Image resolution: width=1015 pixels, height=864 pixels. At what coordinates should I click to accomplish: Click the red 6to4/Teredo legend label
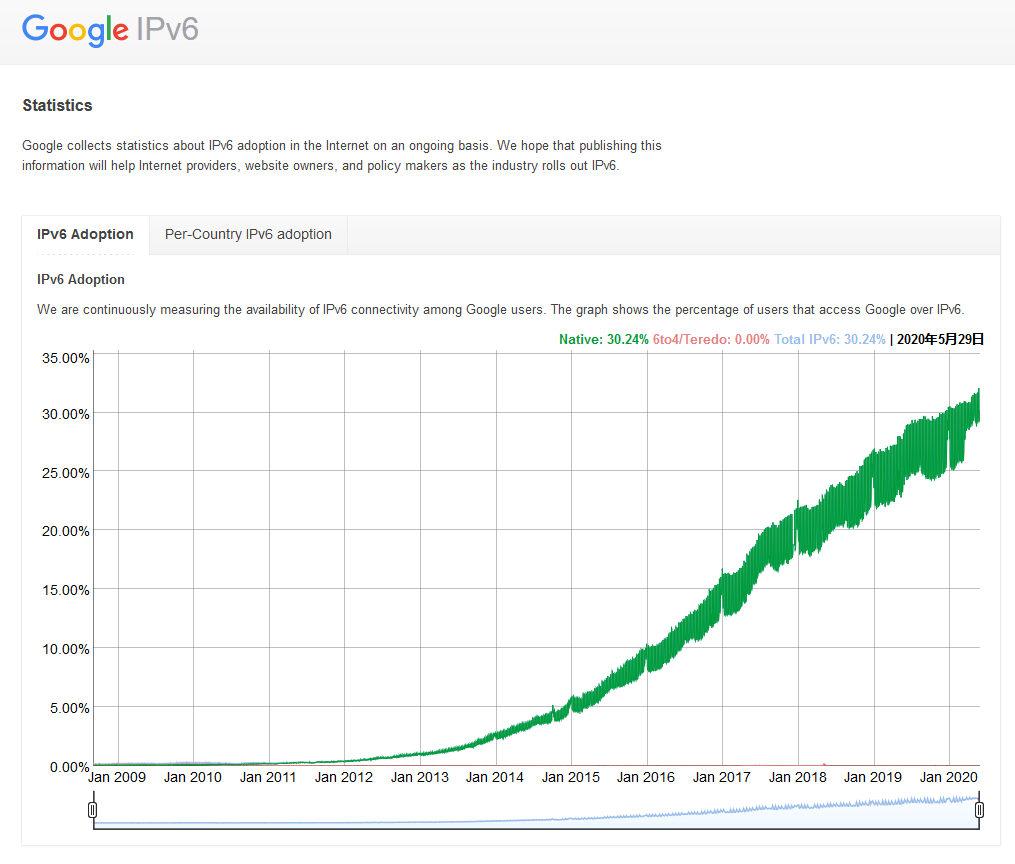click(711, 340)
